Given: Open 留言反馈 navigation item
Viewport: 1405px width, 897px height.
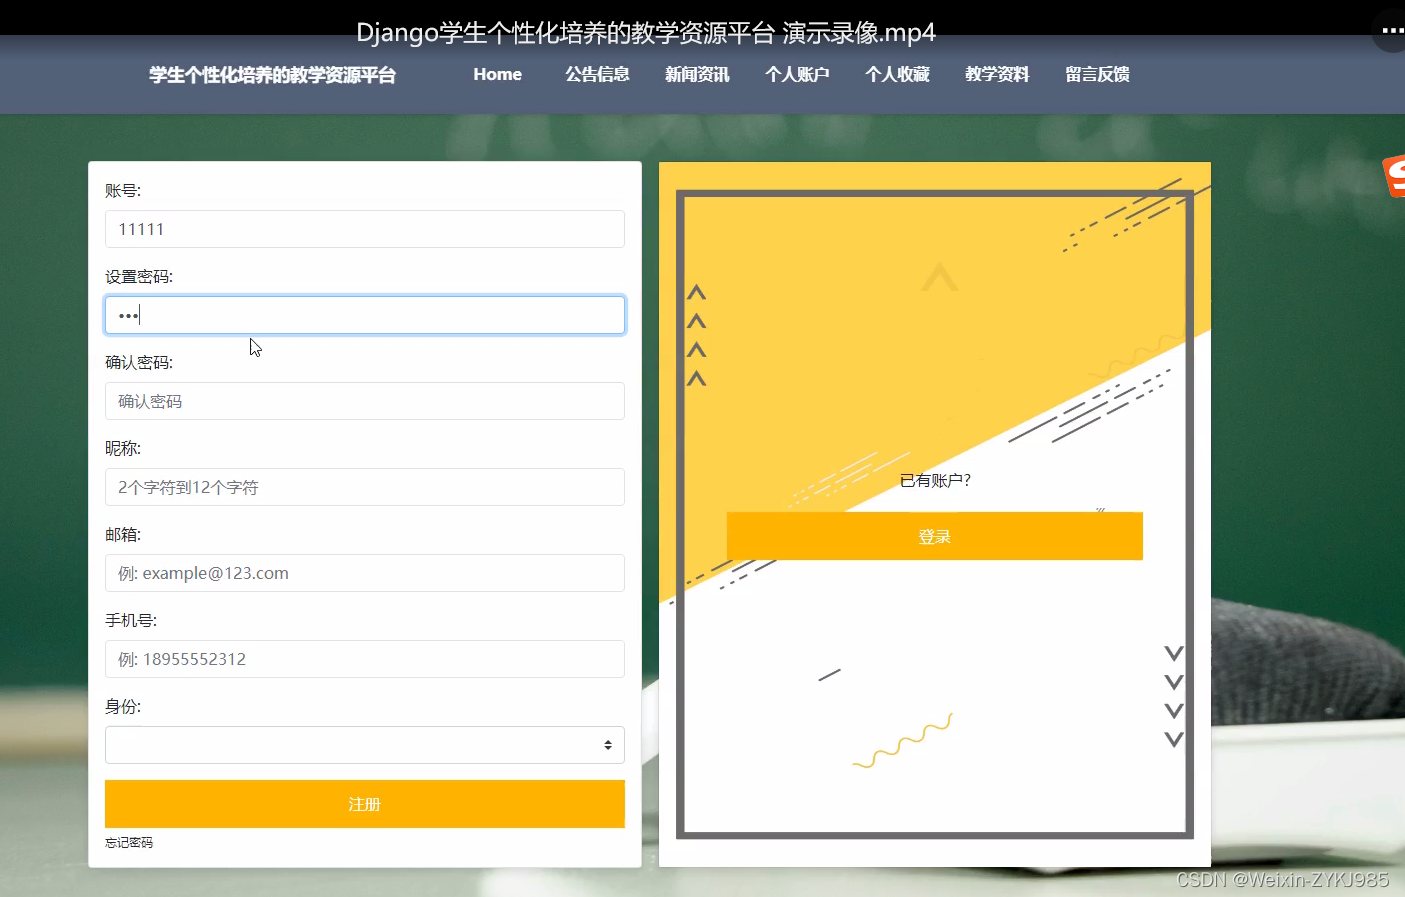Looking at the screenshot, I should [1097, 74].
